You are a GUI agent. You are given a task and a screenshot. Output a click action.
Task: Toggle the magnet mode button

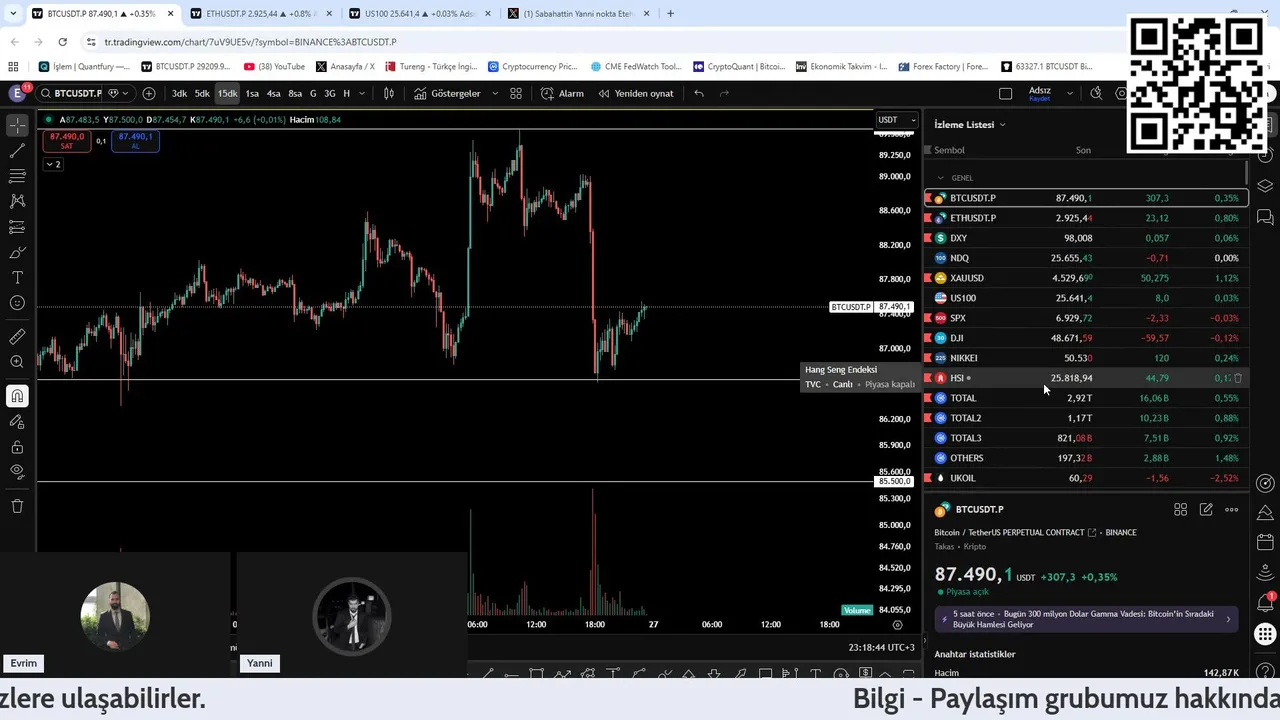pos(17,397)
